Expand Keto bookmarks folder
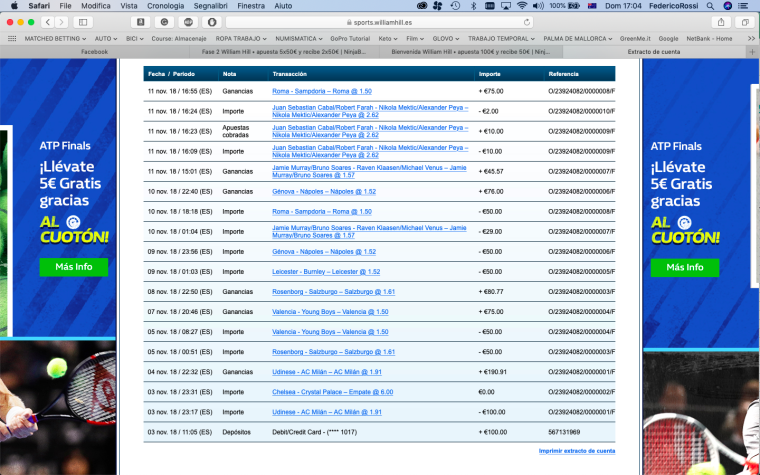Image resolution: width=760 pixels, height=475 pixels. 388,38
